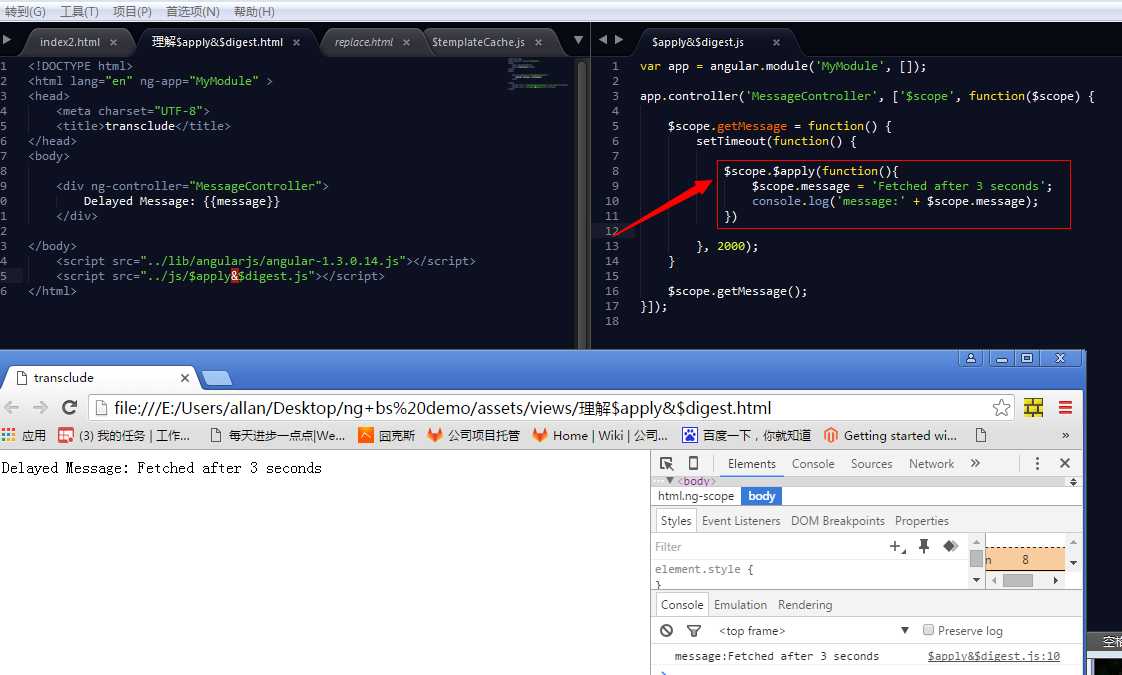
Task: Click the right pane previous tab arrow
Action: click(603, 39)
